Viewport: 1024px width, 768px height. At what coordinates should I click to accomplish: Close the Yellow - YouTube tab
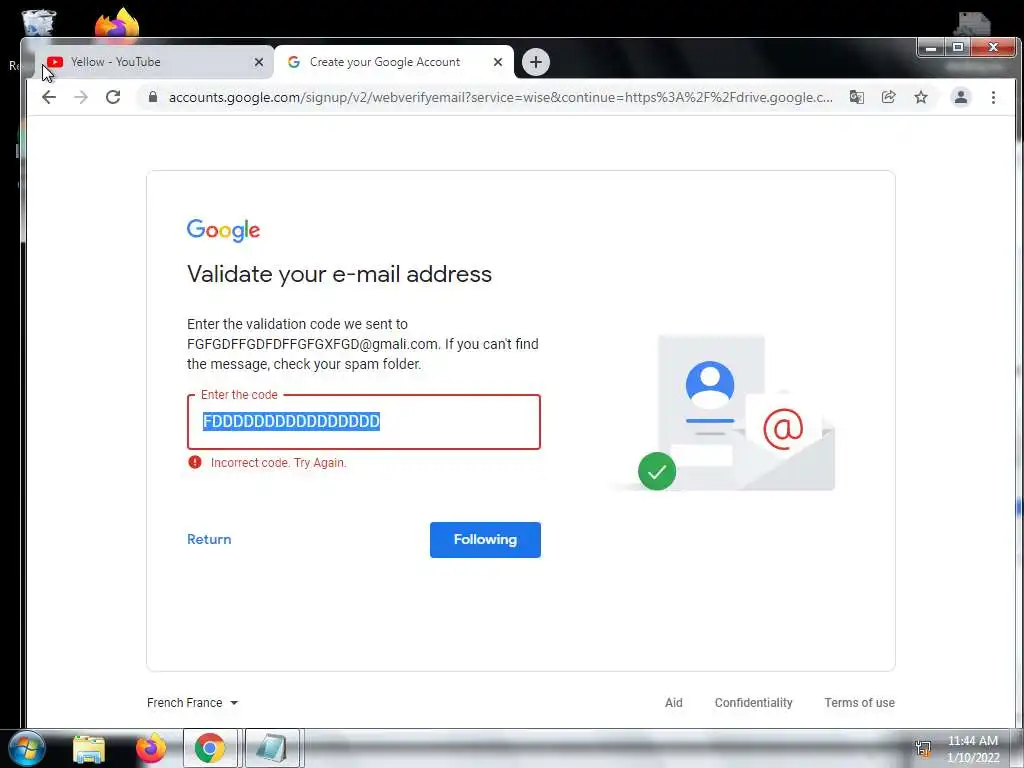259,62
